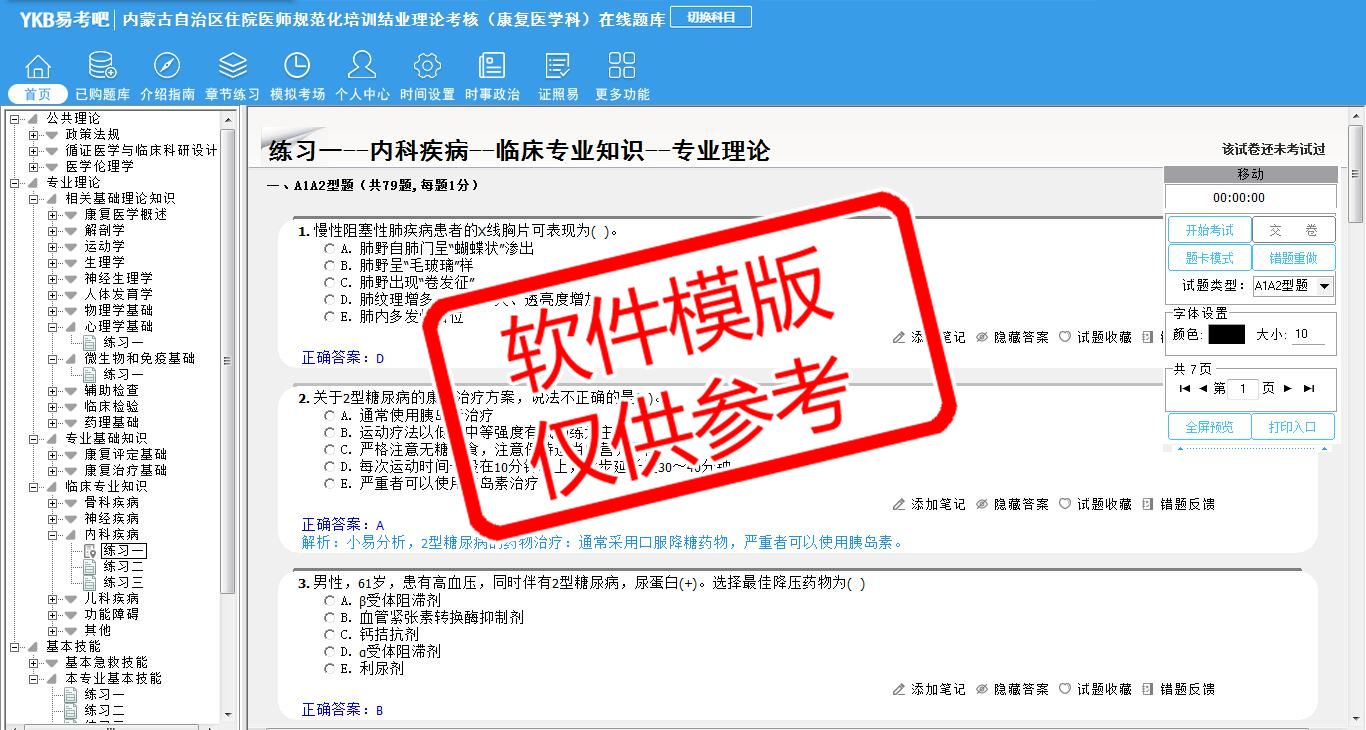Click the 介绍指南 compass icon
This screenshot has height=730, width=1366.
(x=167, y=67)
